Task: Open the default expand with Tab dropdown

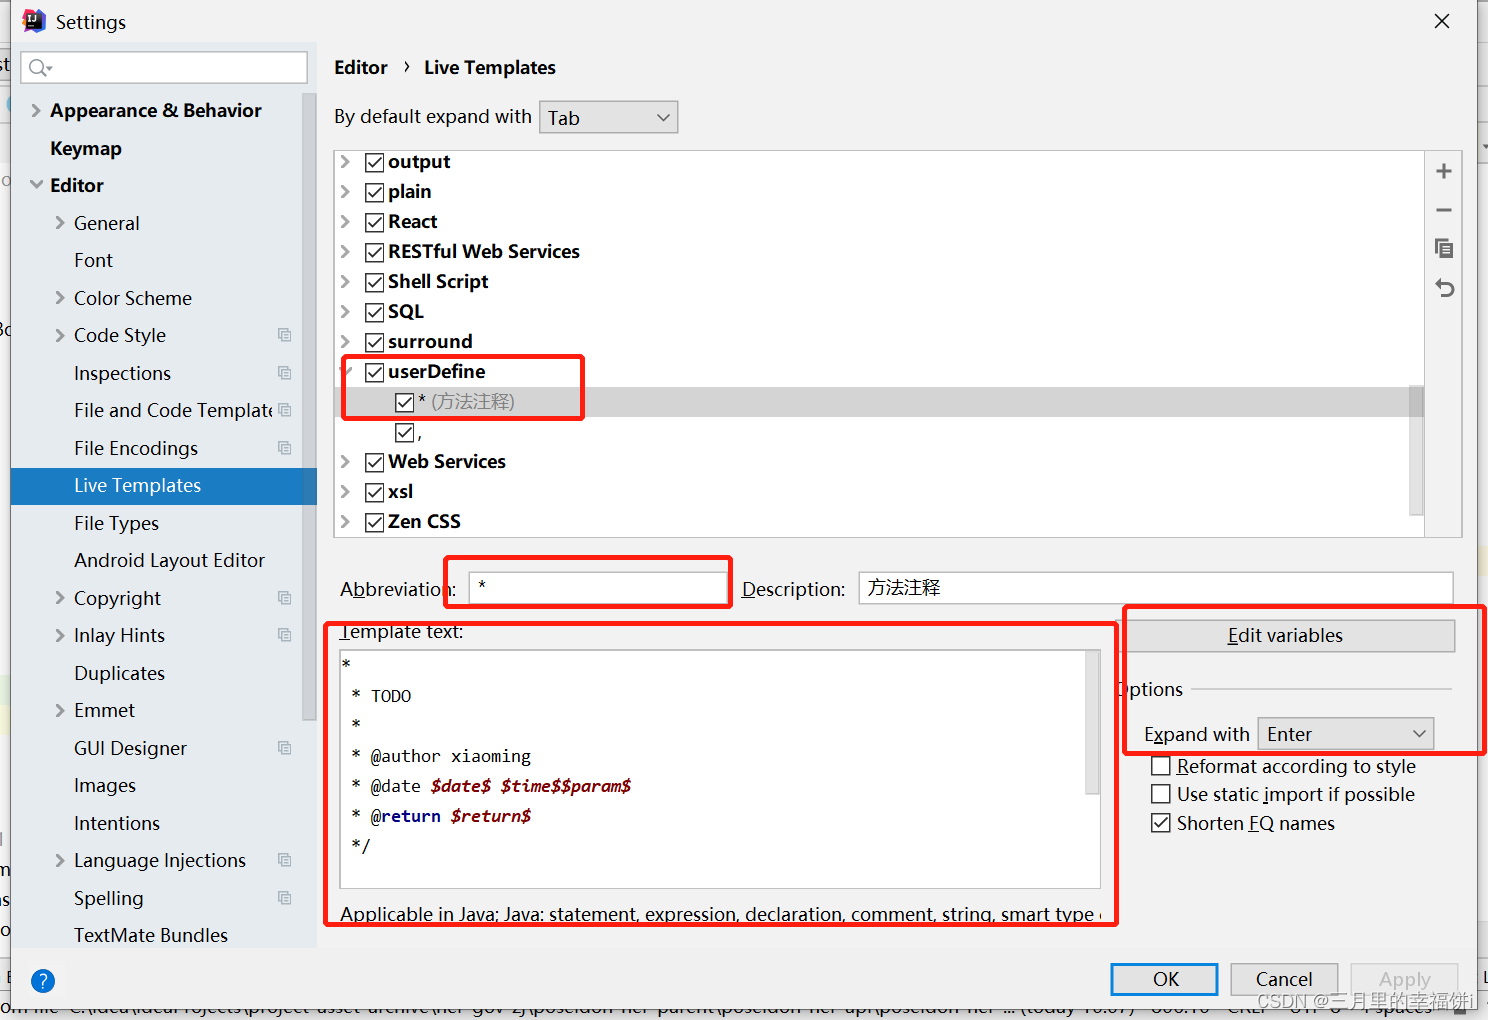Action: pos(608,117)
